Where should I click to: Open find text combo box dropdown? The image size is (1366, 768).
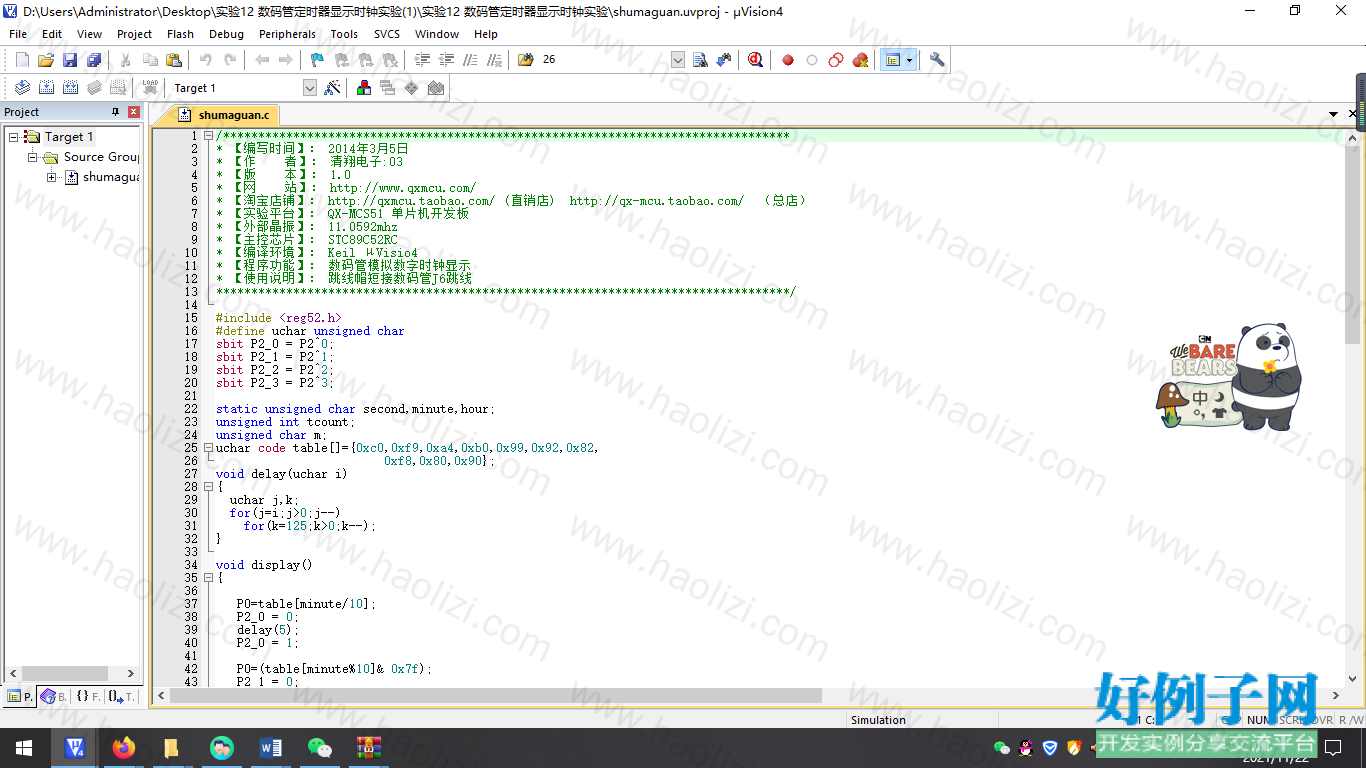coord(678,60)
